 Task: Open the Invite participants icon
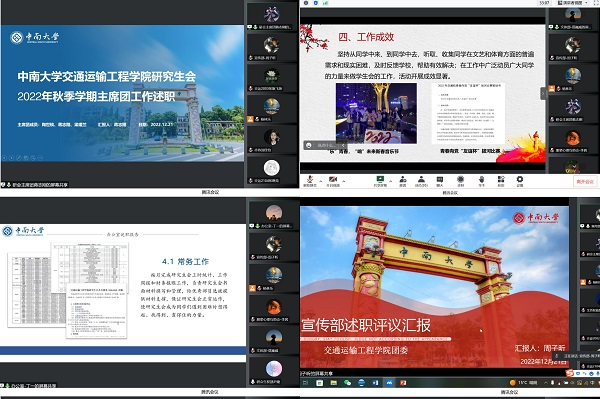(x=403, y=179)
